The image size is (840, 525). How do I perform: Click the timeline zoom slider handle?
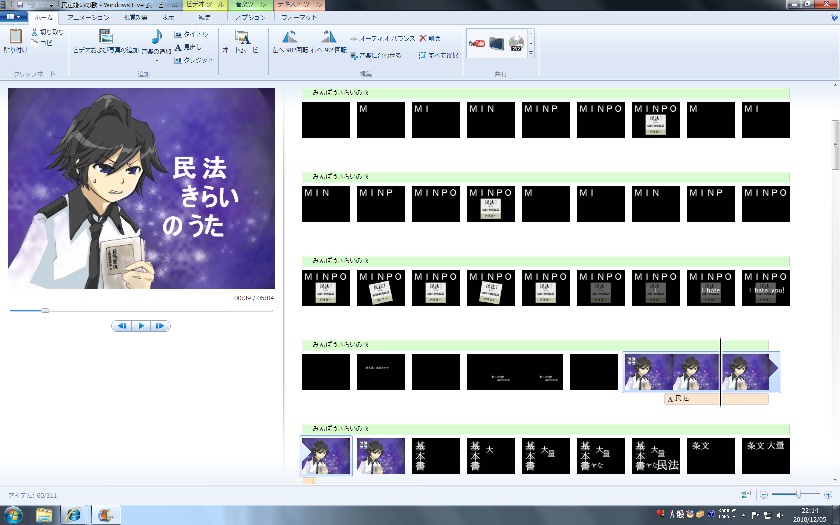pos(798,494)
